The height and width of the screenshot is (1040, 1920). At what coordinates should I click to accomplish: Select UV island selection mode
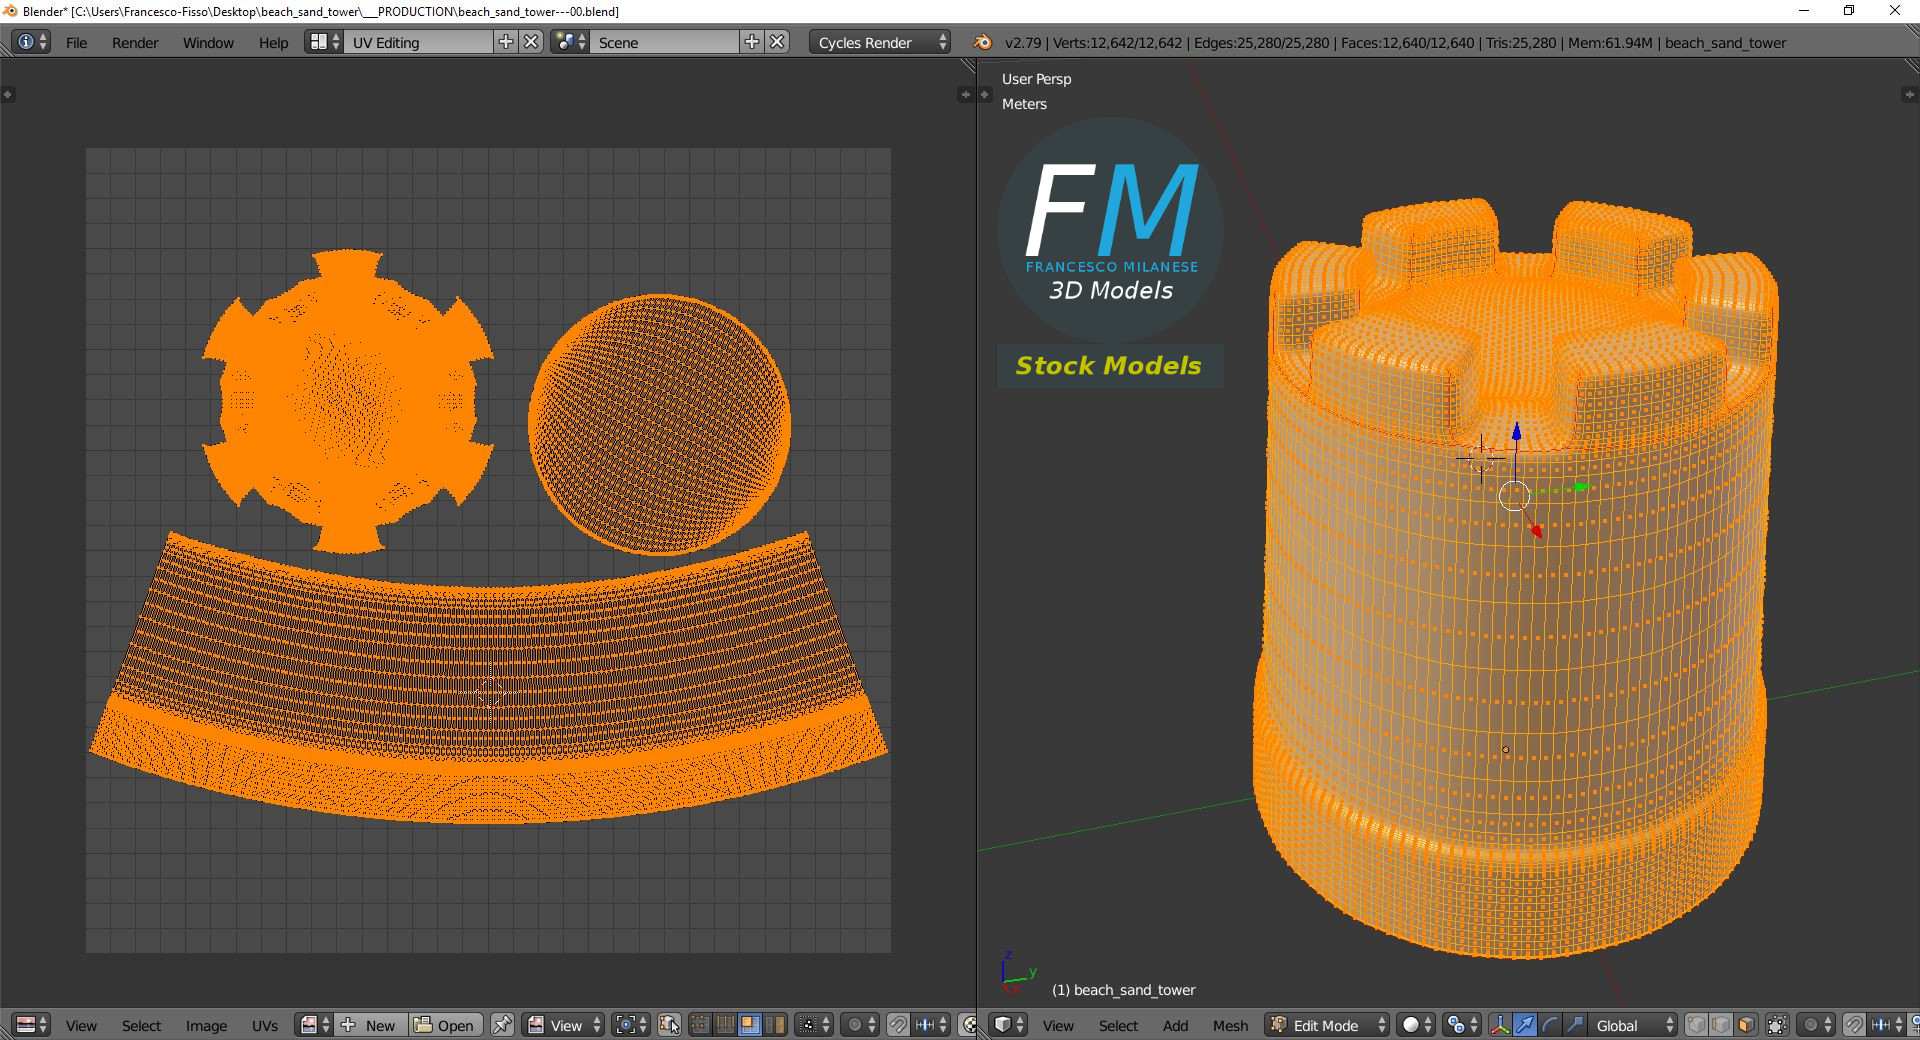point(775,1025)
